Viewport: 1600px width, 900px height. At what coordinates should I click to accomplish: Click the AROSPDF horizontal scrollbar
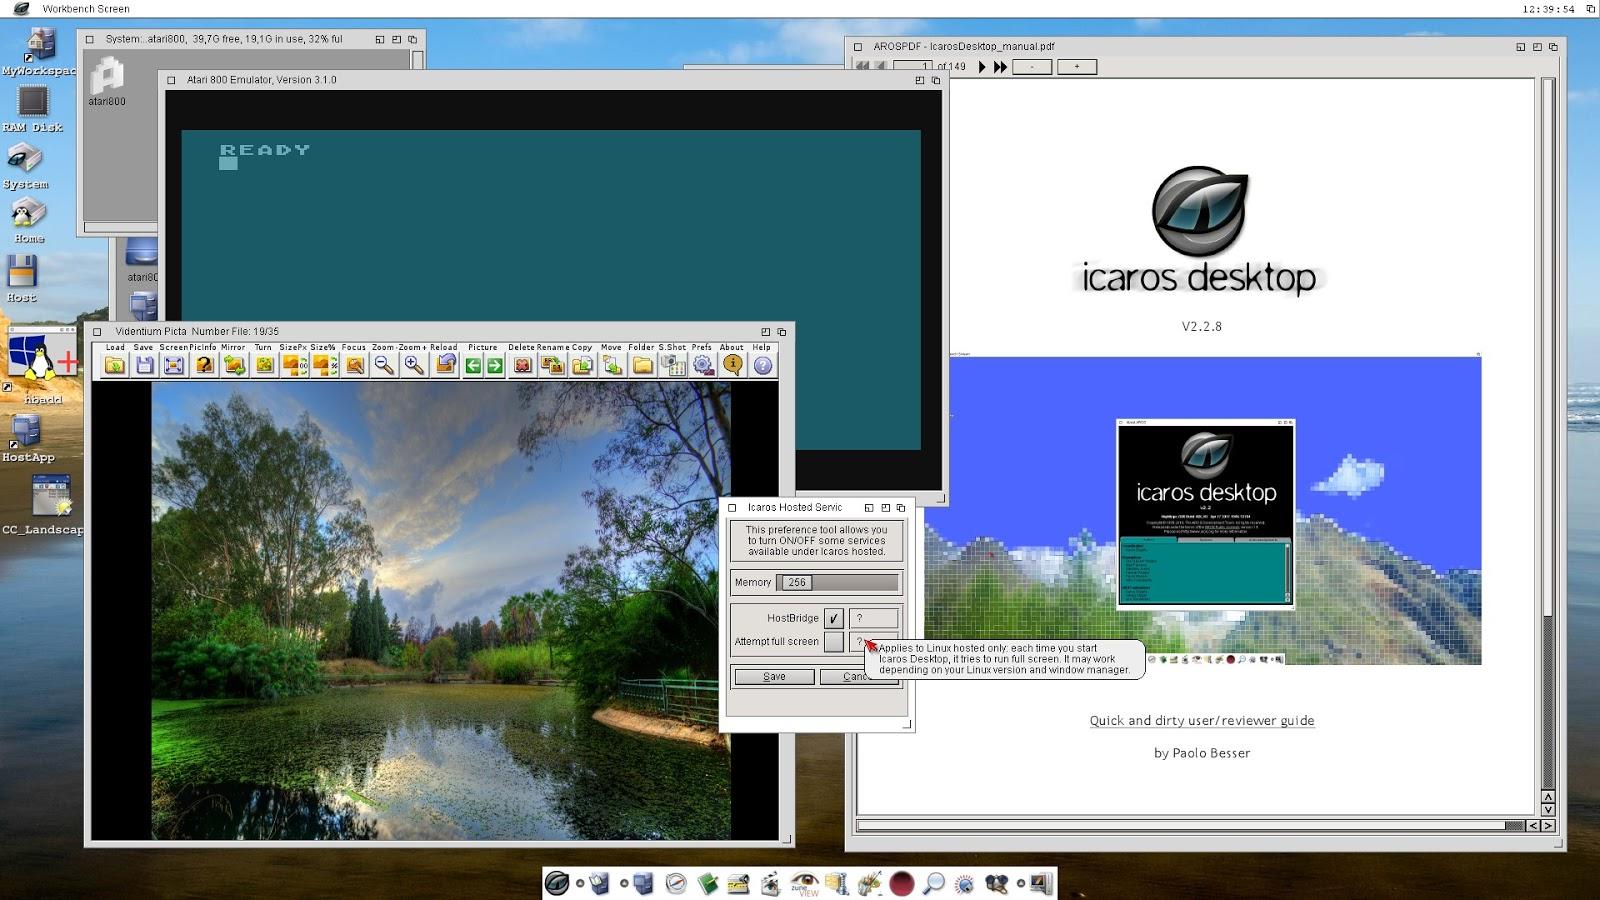click(x=1190, y=826)
